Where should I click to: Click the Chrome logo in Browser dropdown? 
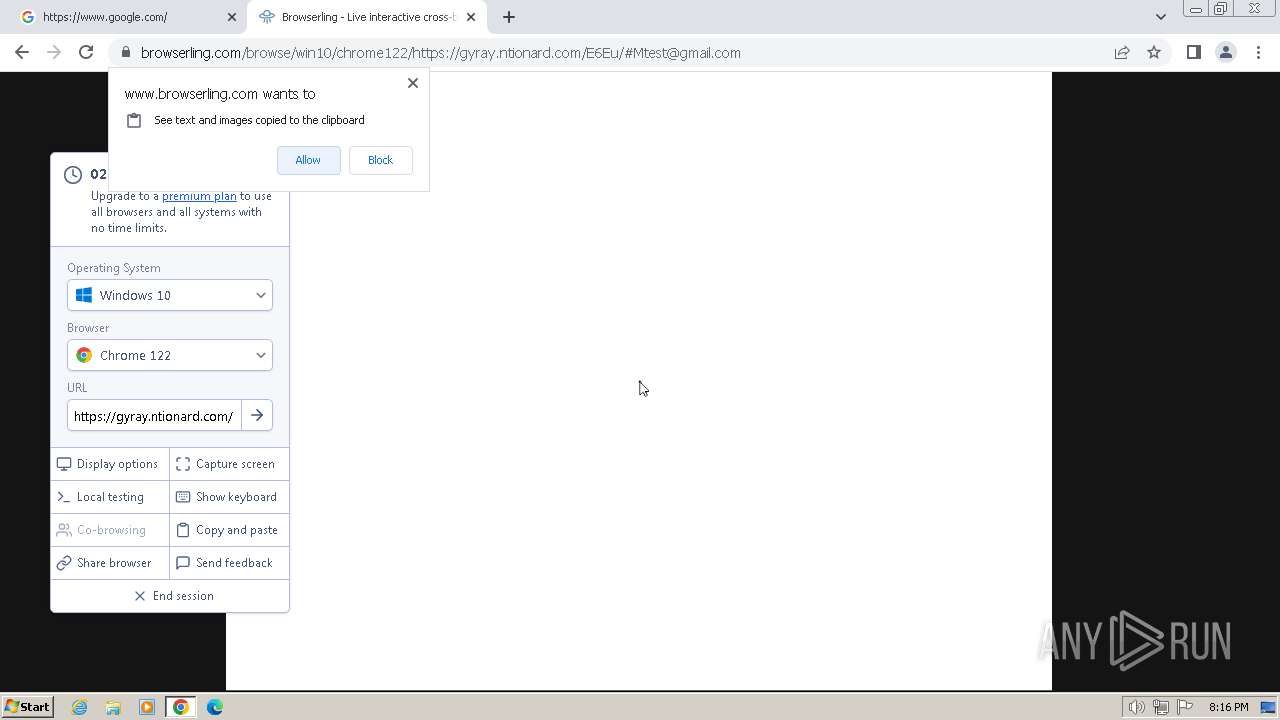click(84, 355)
